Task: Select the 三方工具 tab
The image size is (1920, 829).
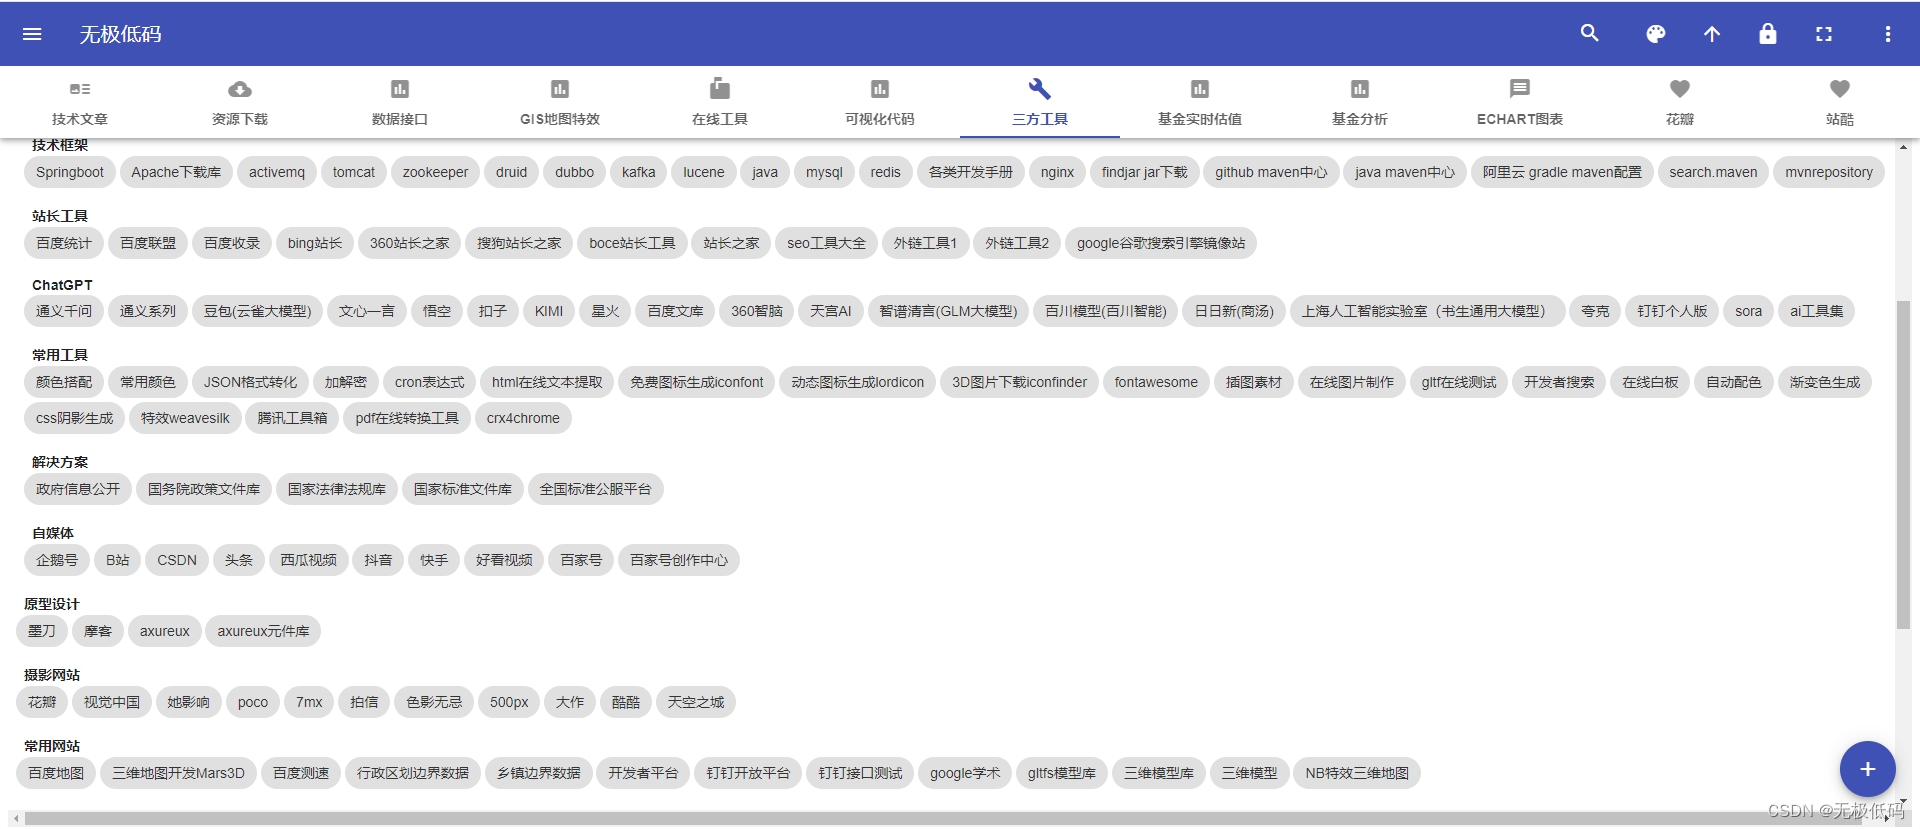Action: 1040,102
